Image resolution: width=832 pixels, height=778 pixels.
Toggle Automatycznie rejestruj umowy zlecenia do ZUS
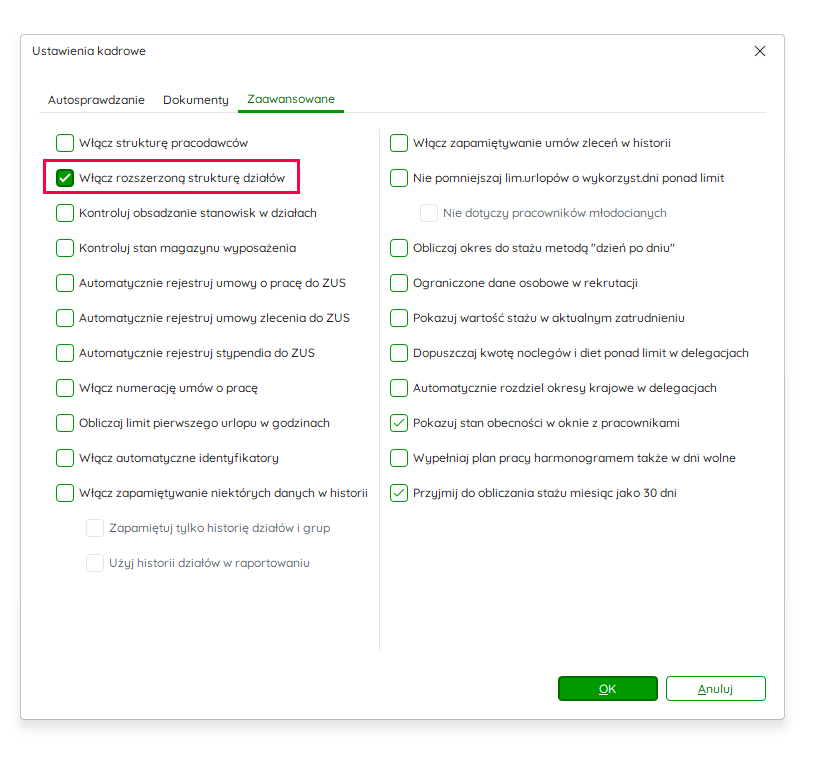tap(65, 318)
